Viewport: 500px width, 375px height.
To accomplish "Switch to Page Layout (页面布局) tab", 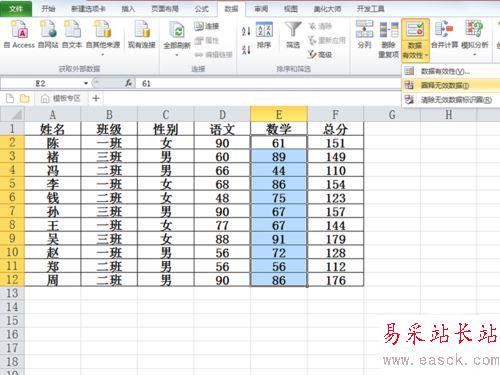I will pos(165,9).
